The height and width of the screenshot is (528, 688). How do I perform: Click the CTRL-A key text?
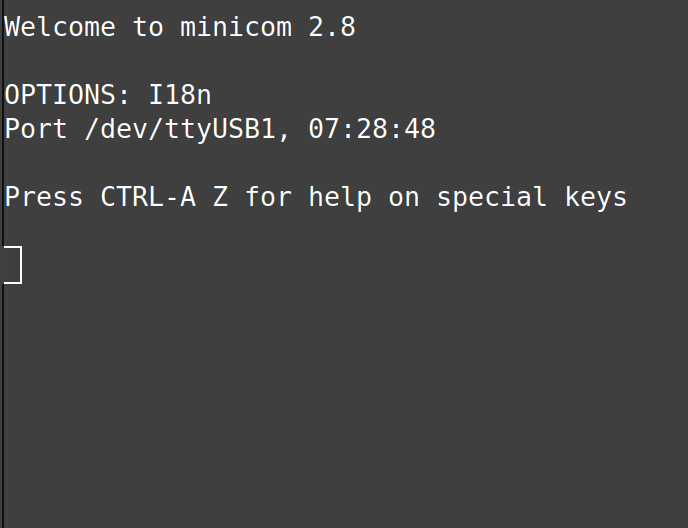click(x=148, y=197)
